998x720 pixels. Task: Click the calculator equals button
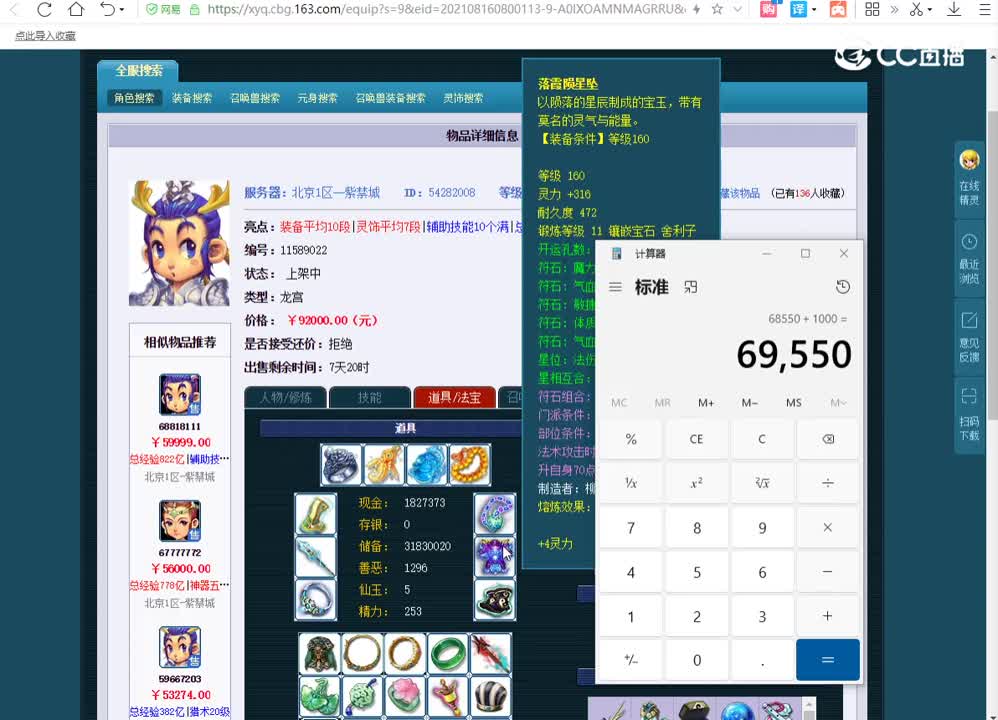point(827,660)
